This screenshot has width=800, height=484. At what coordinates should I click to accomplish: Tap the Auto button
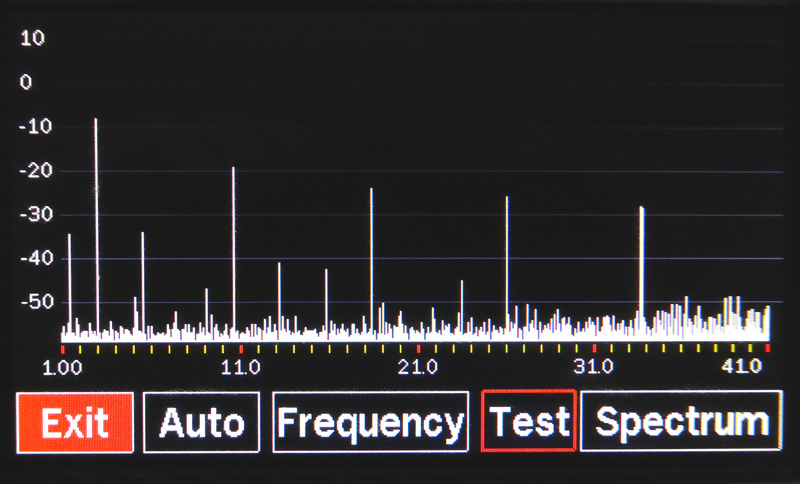(201, 422)
